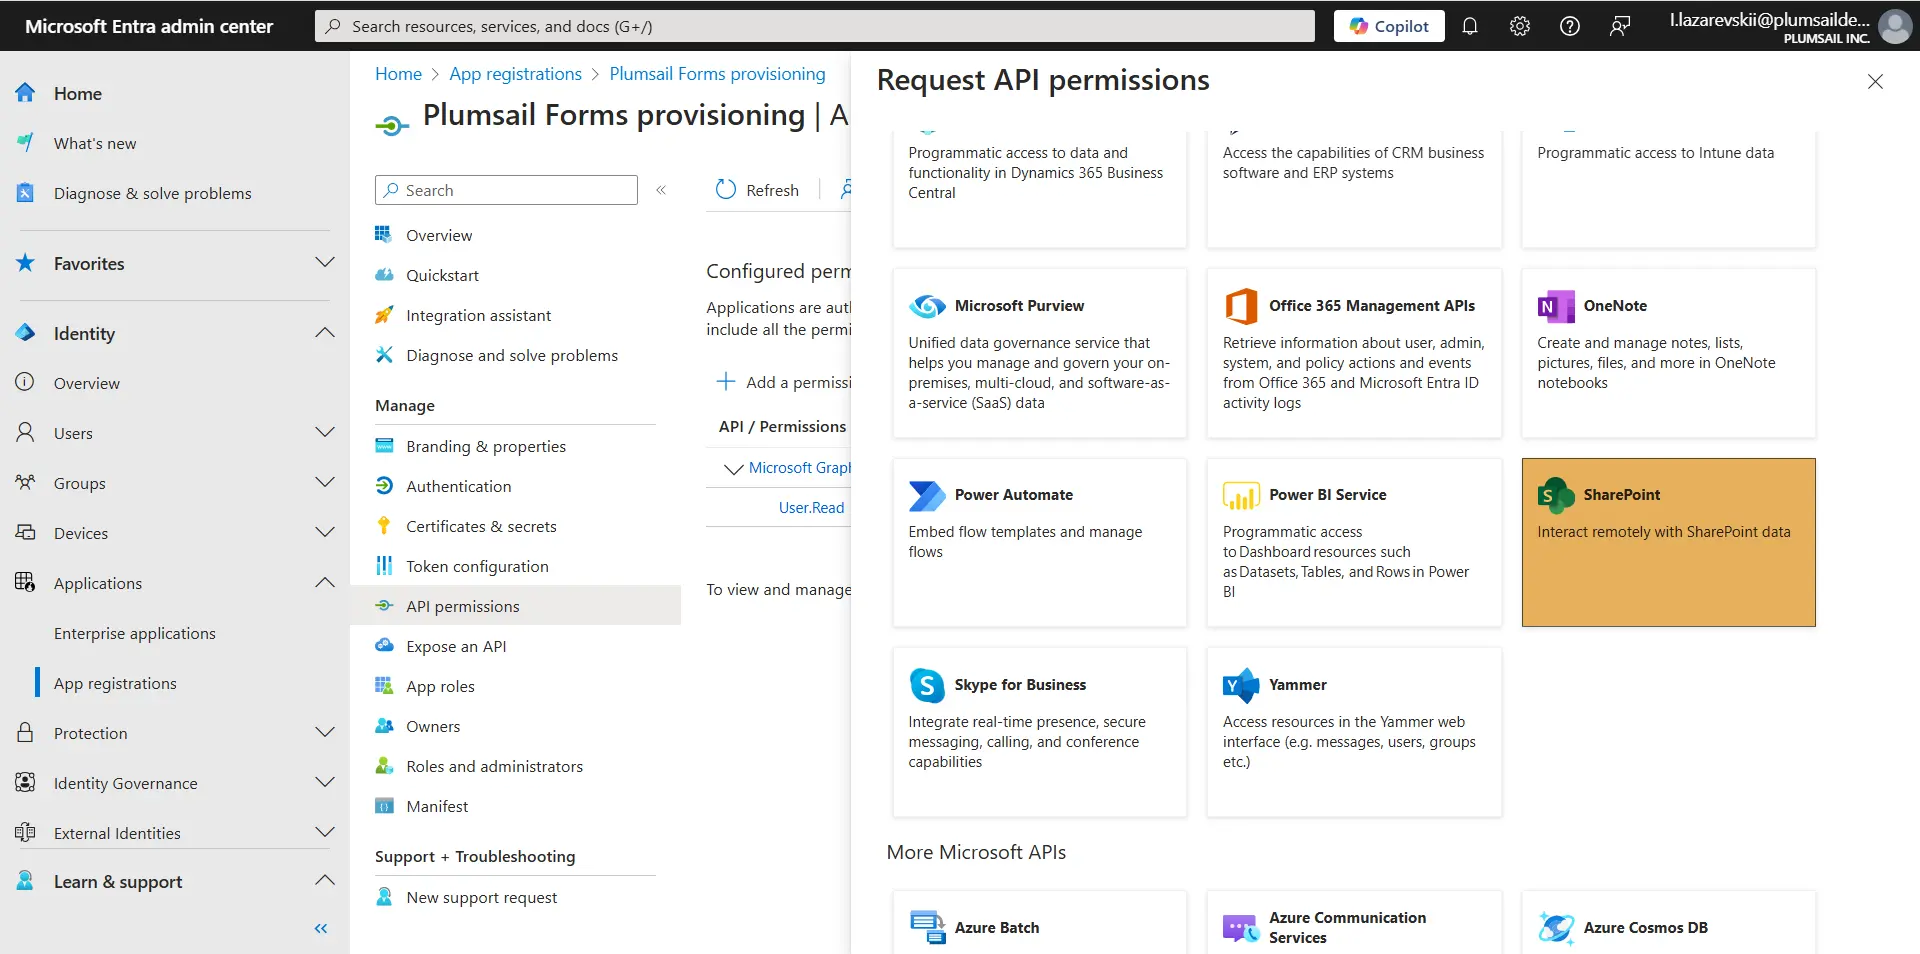
Task: Click the Office 365 Management APIs logo
Action: tap(1241, 306)
